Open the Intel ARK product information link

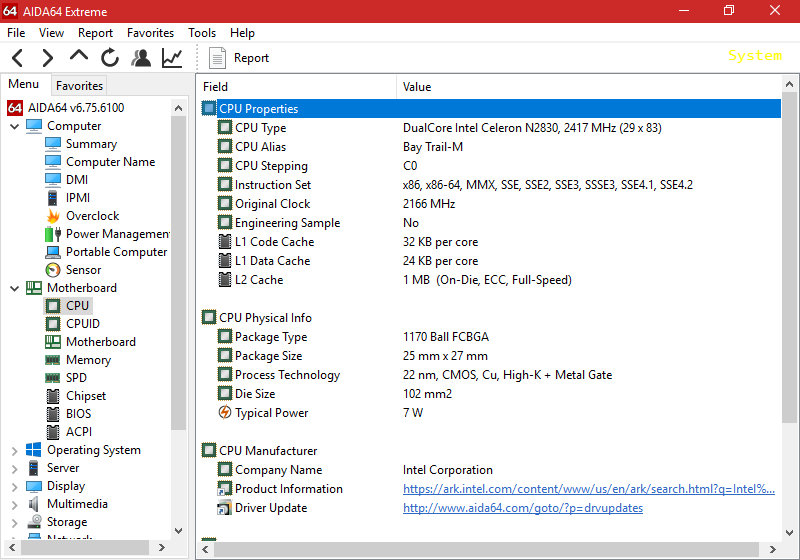click(x=589, y=489)
